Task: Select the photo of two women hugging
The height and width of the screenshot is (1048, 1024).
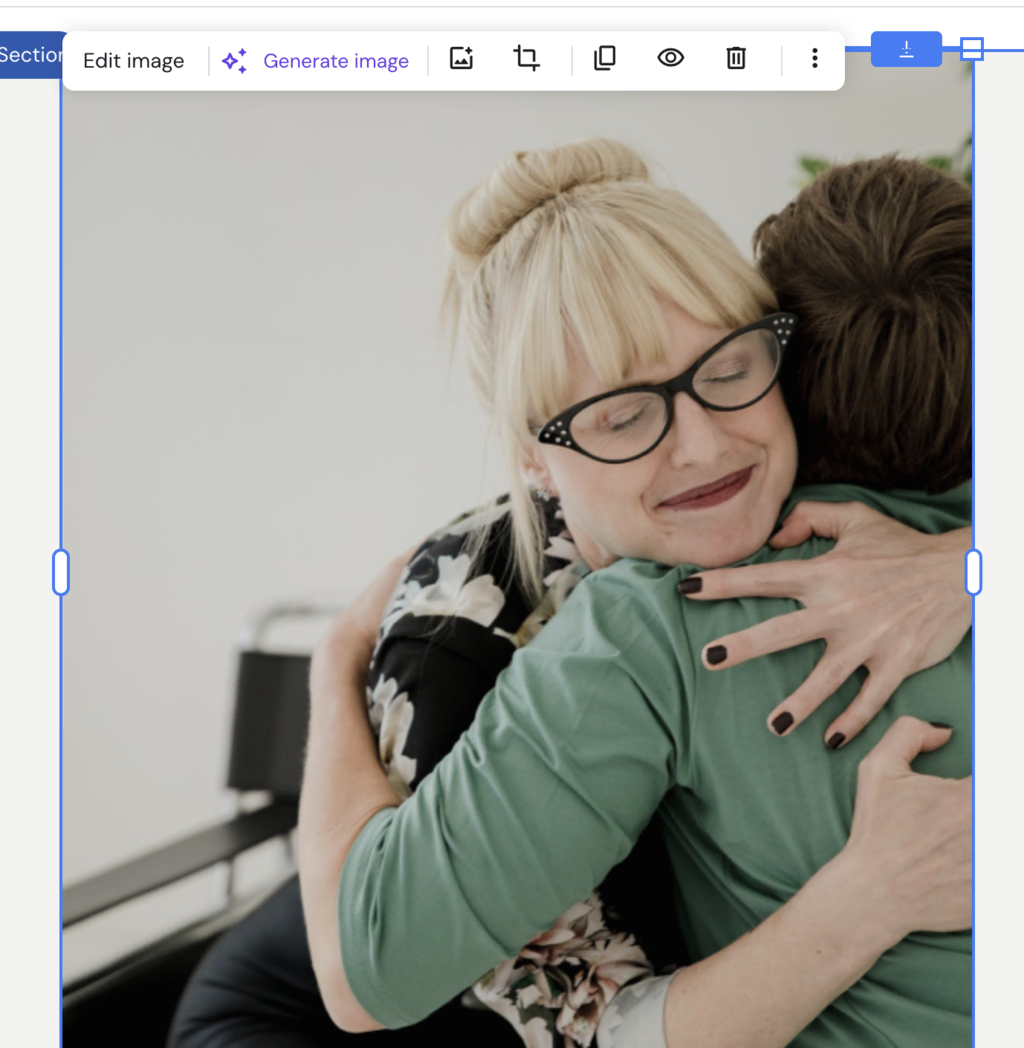Action: [517, 568]
